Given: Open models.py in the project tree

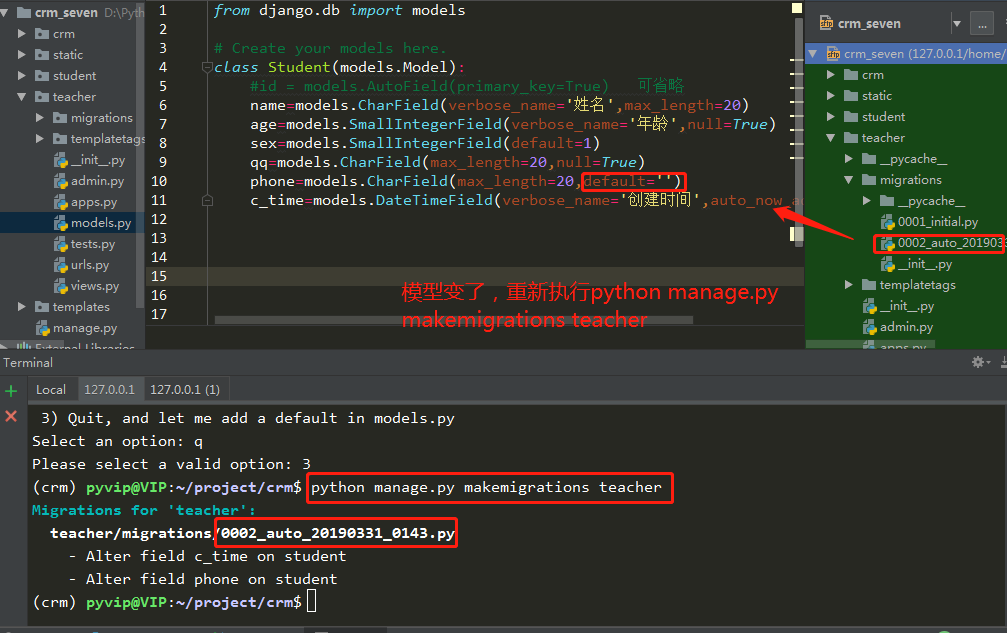Looking at the screenshot, I should tap(101, 223).
